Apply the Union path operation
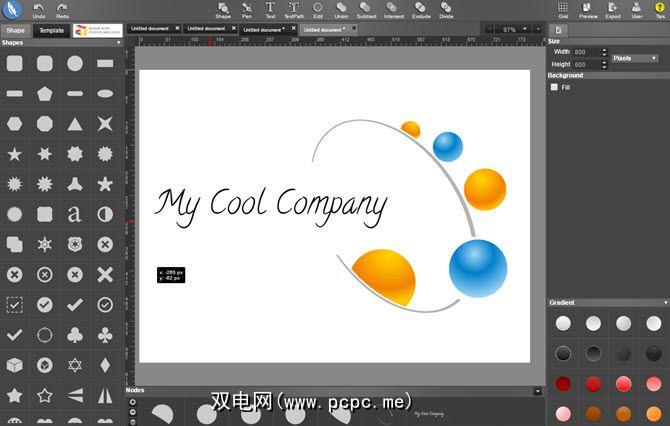Image resolution: width=670 pixels, height=426 pixels. 341,9
